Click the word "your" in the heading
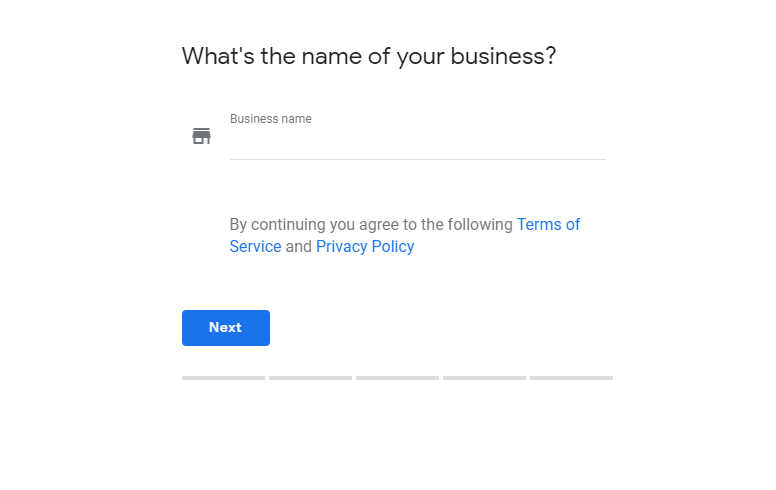Viewport: 776px width, 490px height. (420, 57)
